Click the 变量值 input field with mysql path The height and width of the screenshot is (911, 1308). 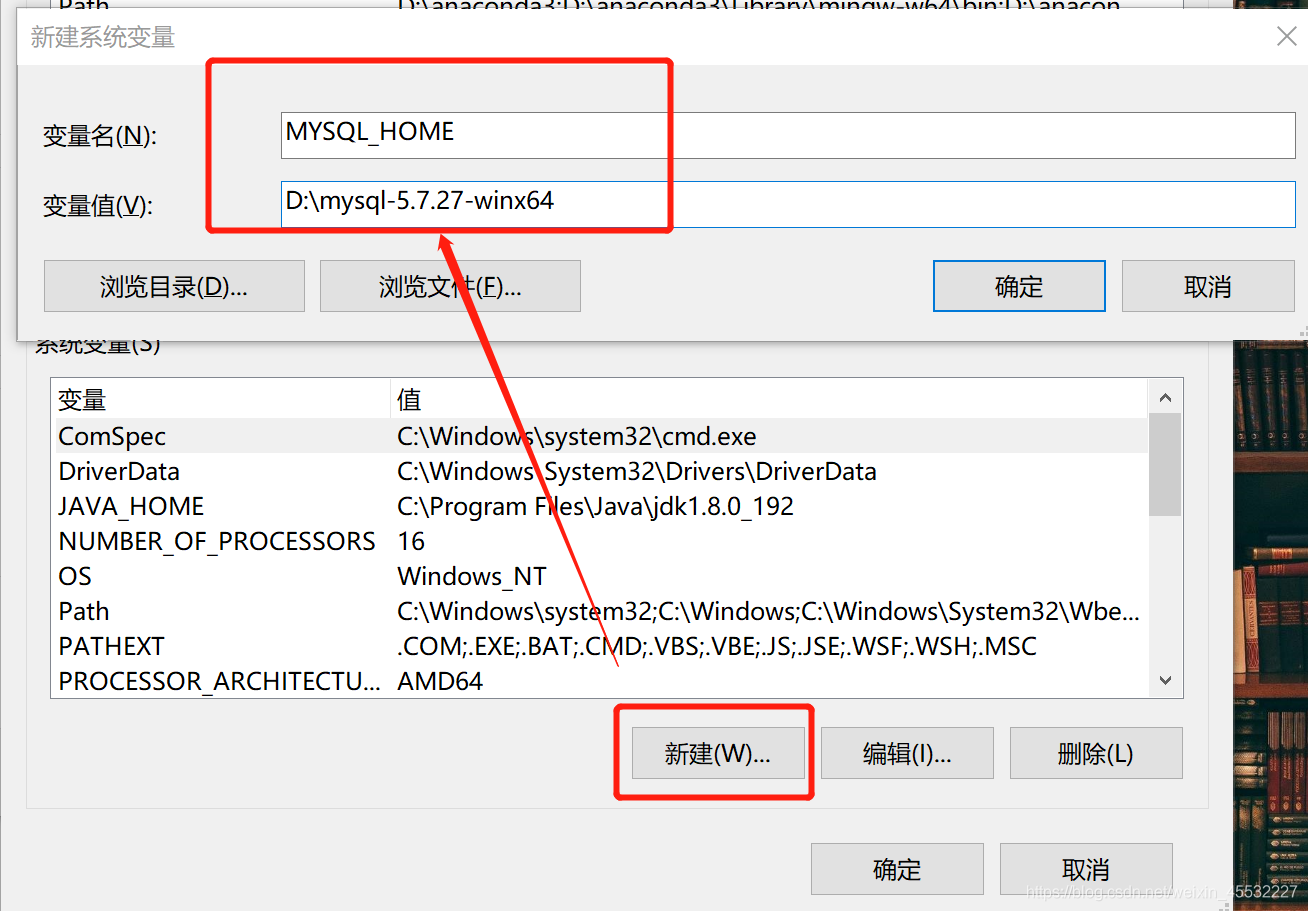click(789, 204)
